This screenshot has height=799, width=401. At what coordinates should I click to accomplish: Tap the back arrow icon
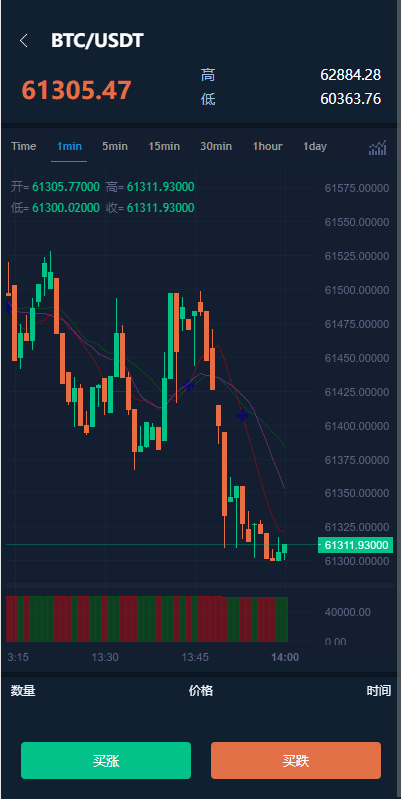click(x=23, y=41)
